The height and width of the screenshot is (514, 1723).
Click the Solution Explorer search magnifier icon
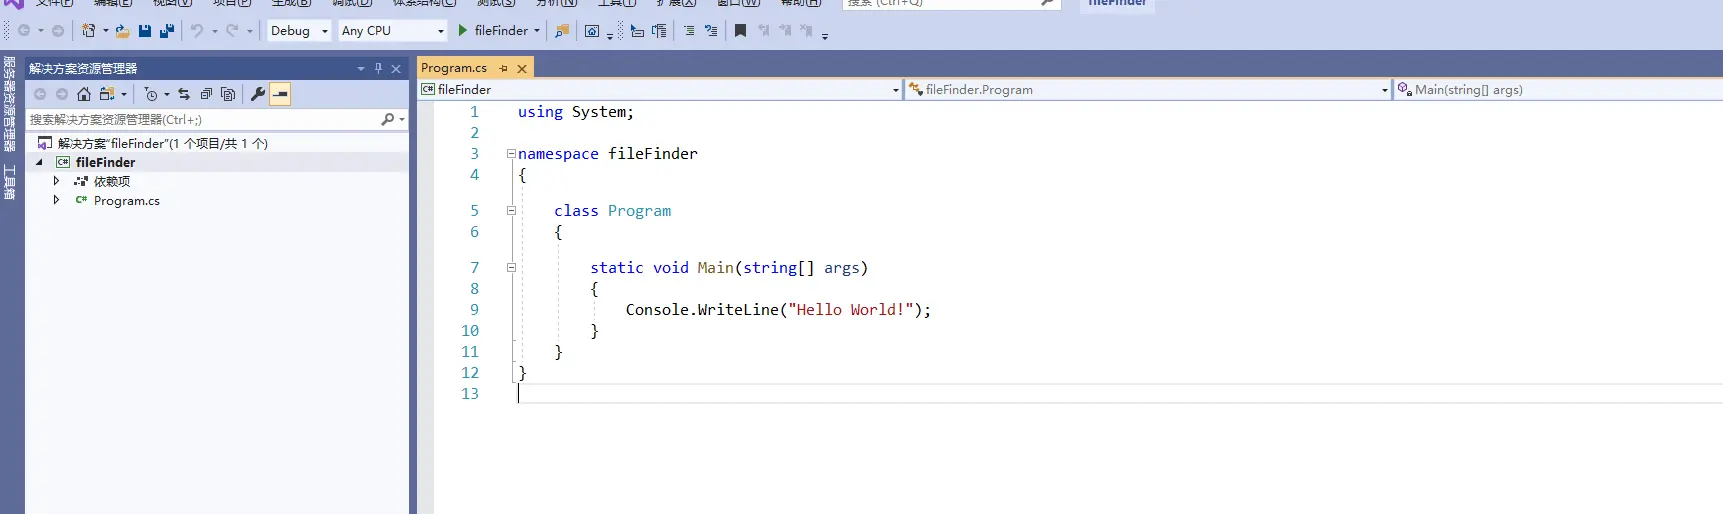point(387,119)
